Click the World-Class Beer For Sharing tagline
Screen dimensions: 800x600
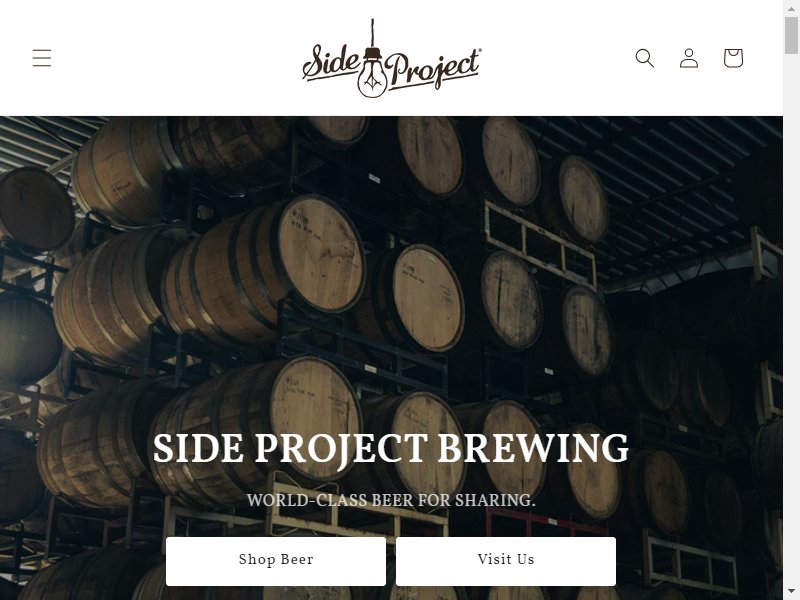coord(391,500)
